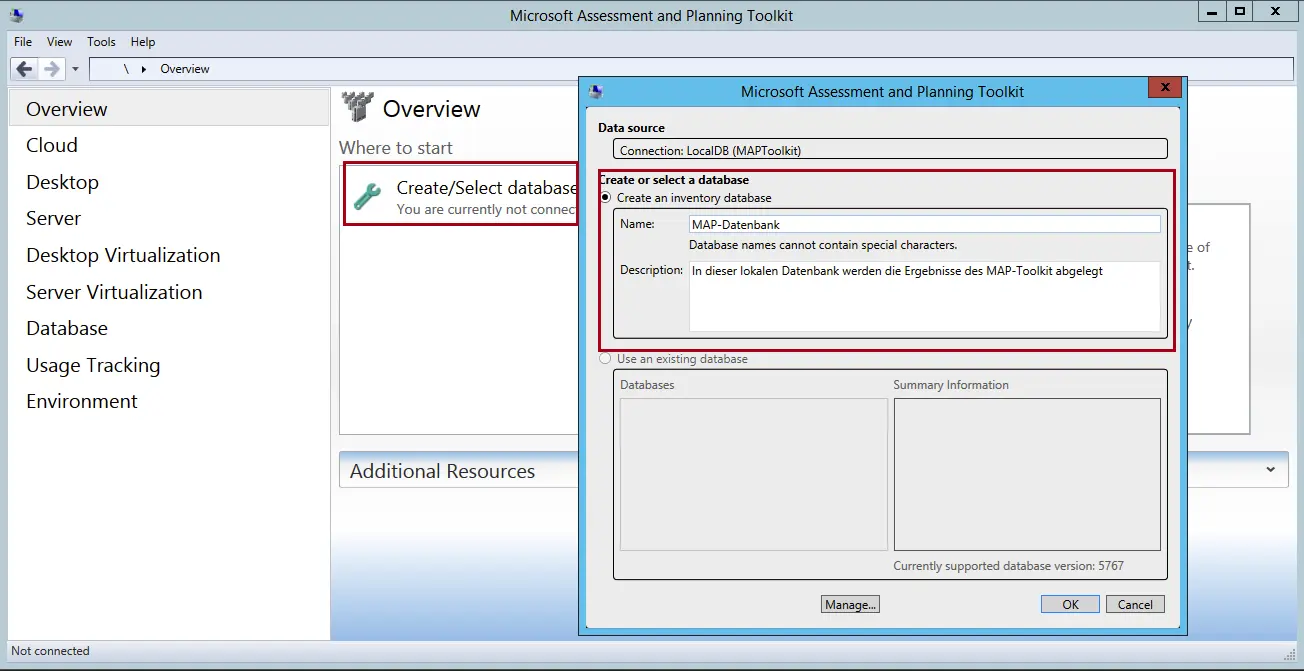Click the Name field containing MAP-Datenbank
This screenshot has height=671, width=1304.
point(925,225)
